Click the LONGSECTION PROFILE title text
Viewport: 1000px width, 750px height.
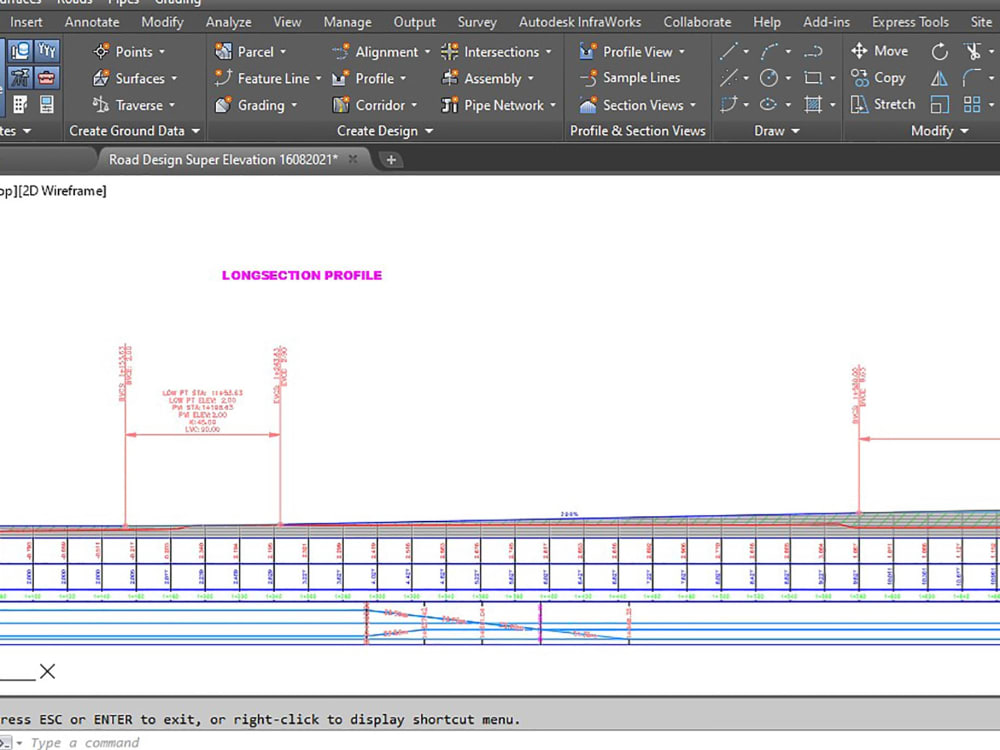302,276
